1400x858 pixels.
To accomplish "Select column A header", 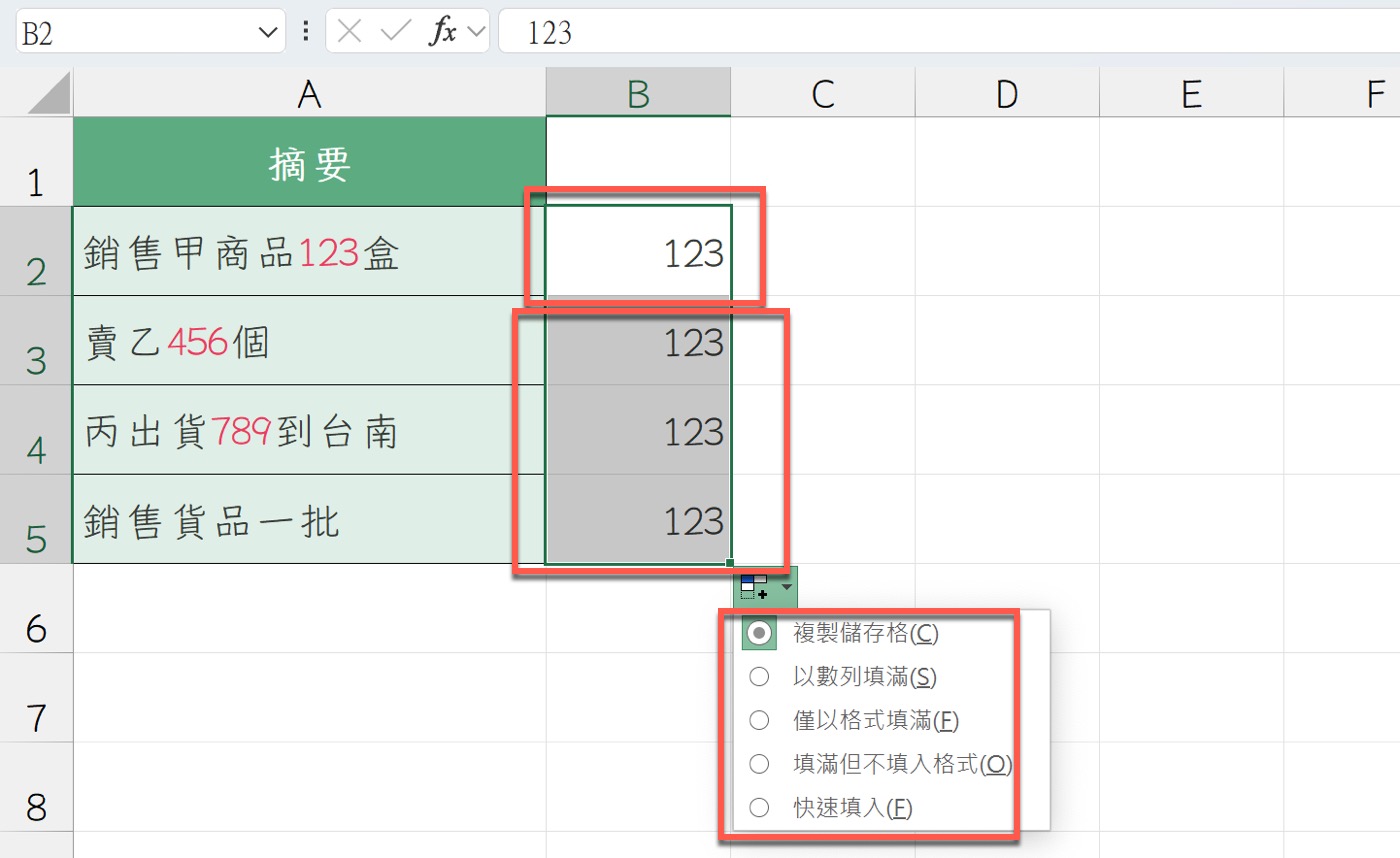I will (x=310, y=94).
